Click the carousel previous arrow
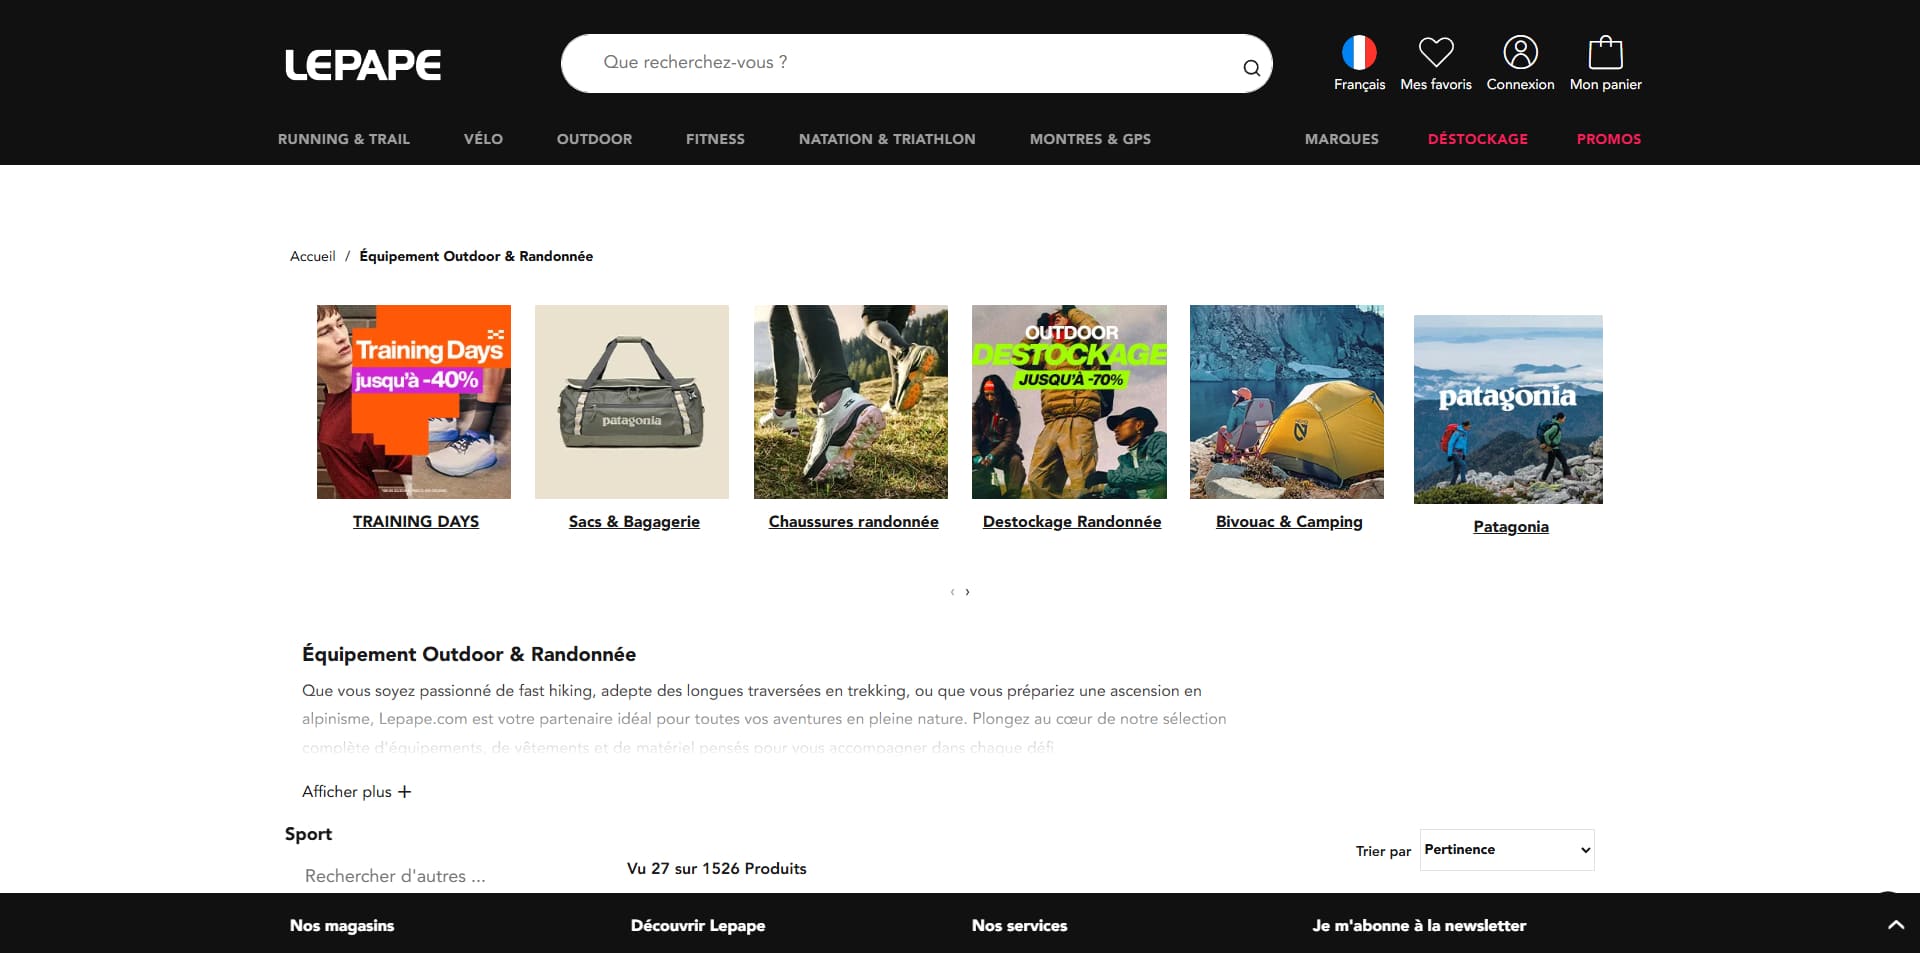Image resolution: width=1920 pixels, height=953 pixels. [952, 592]
